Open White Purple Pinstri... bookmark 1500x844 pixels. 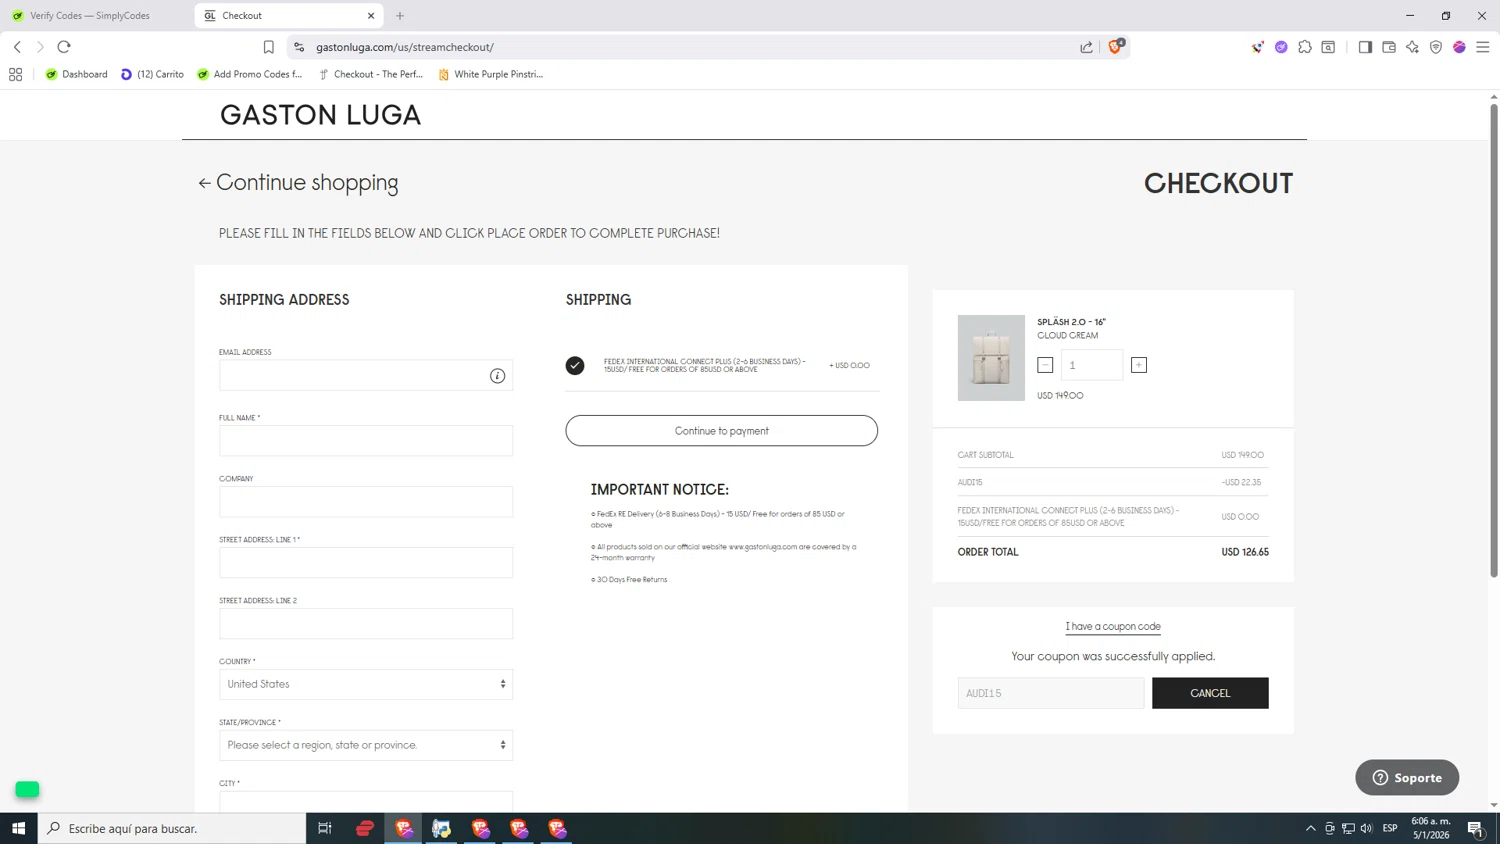point(491,74)
